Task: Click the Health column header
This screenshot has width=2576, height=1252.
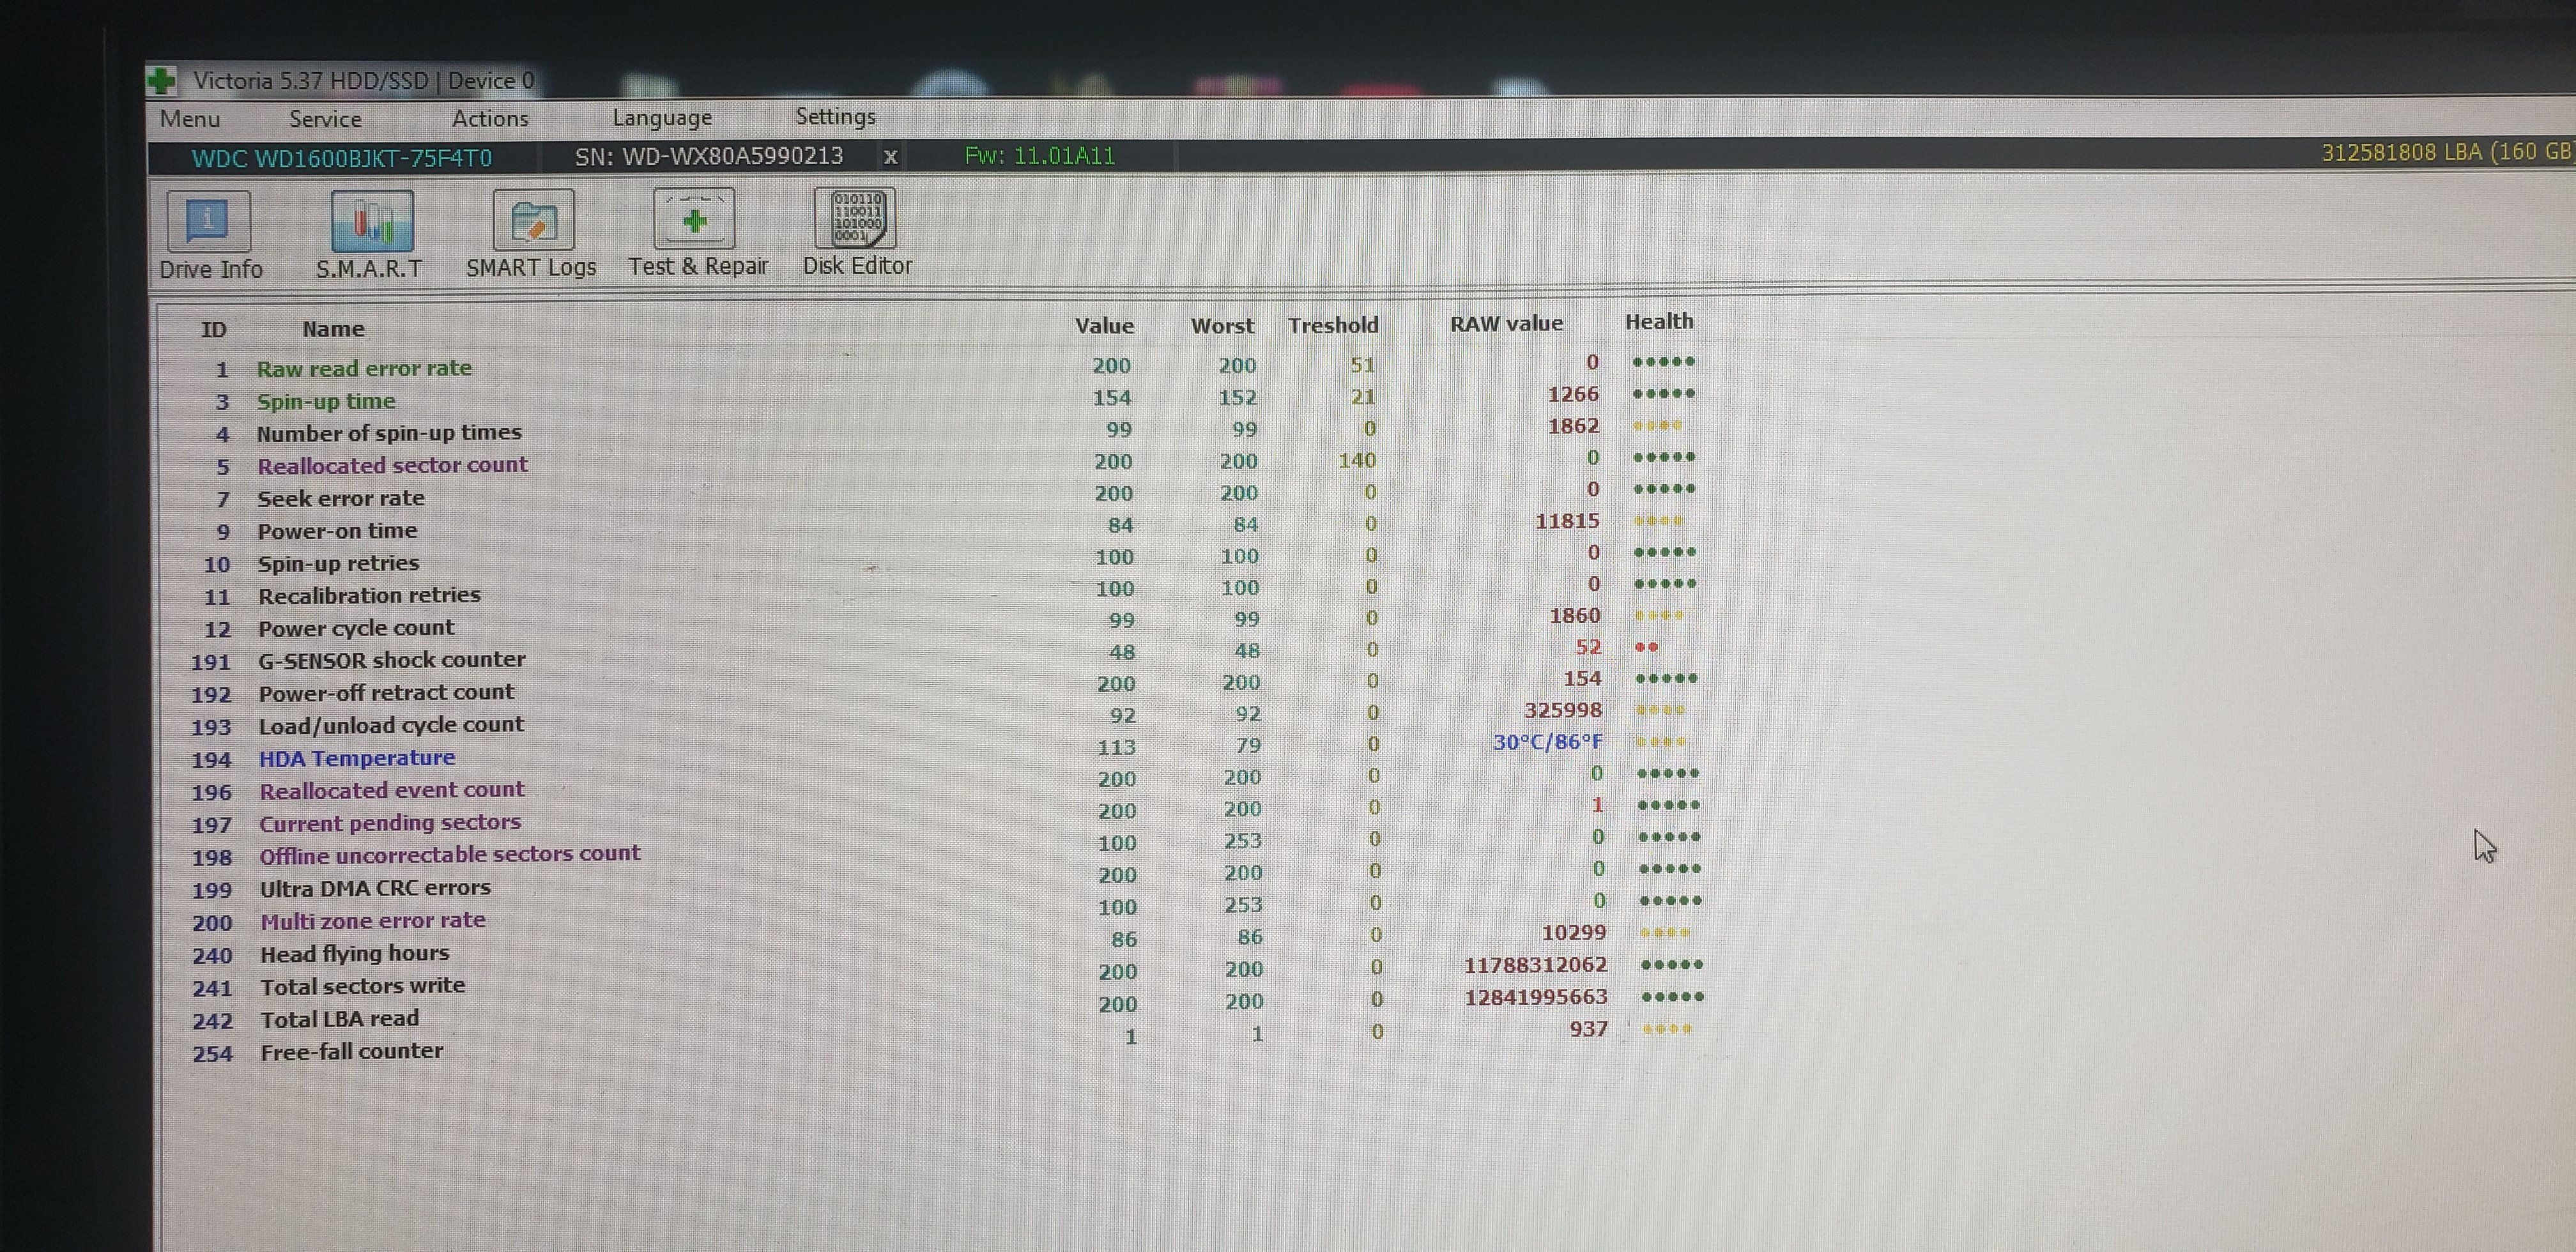Action: tap(1659, 321)
